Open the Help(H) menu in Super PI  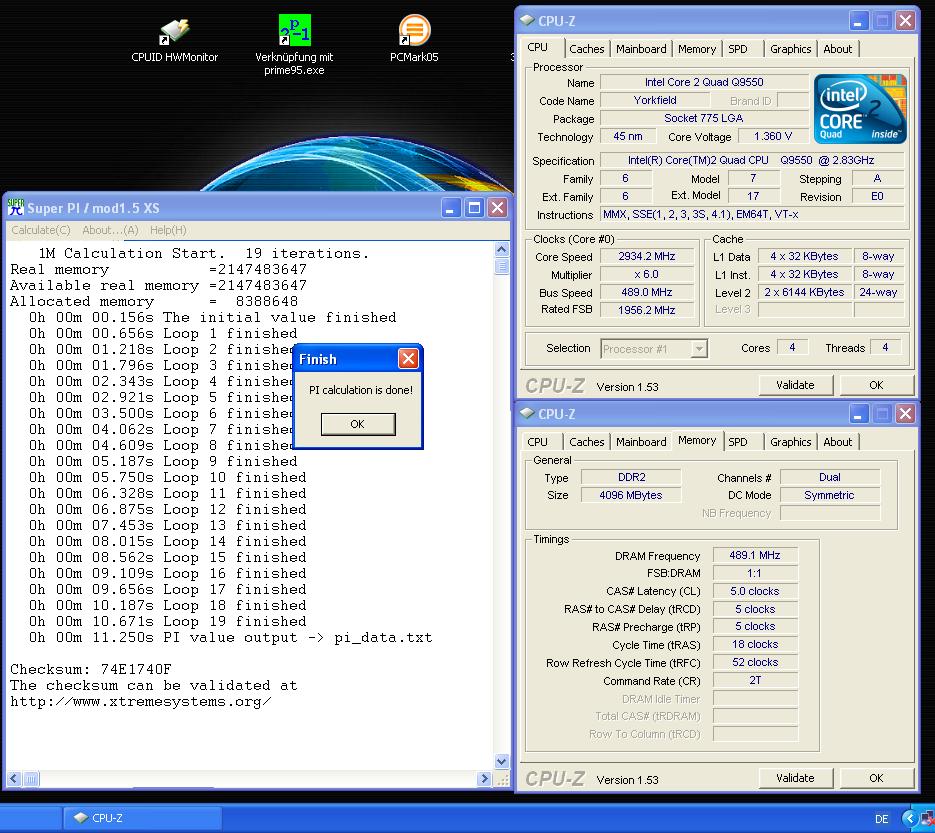pos(168,230)
